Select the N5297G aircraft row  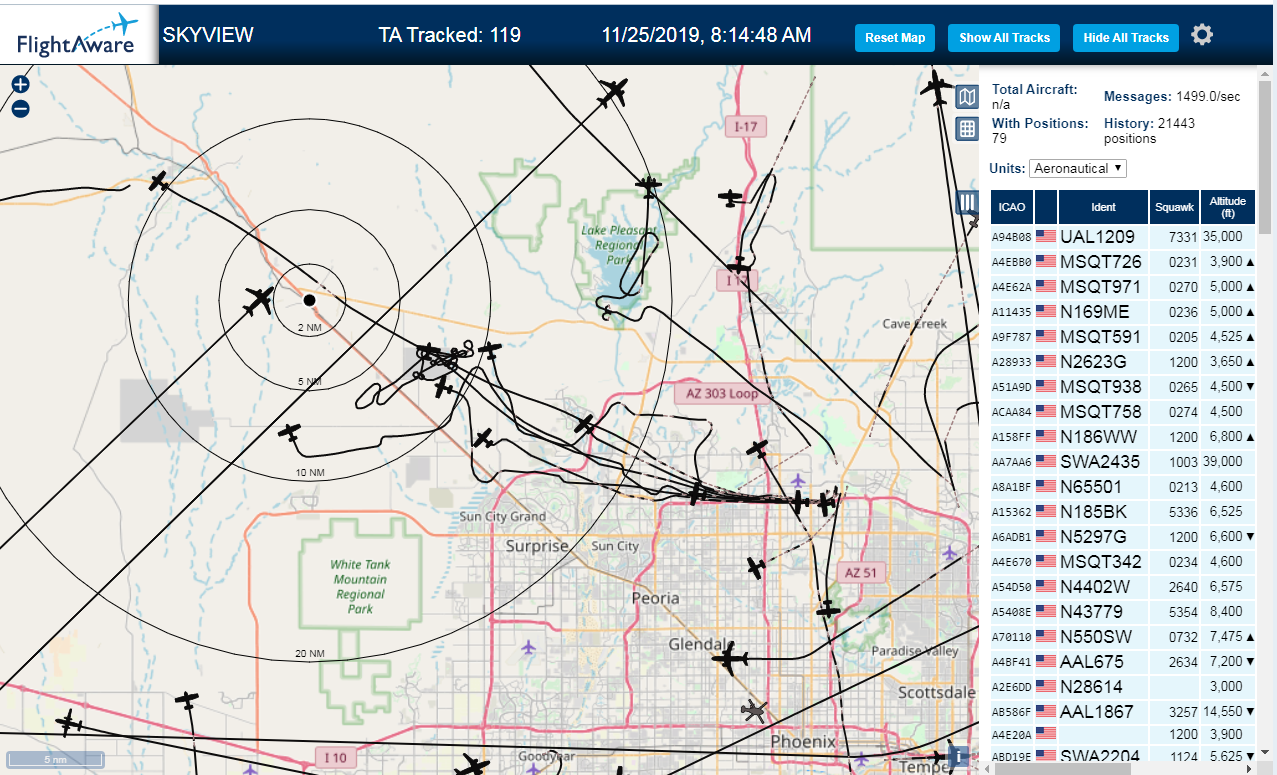coord(1123,537)
